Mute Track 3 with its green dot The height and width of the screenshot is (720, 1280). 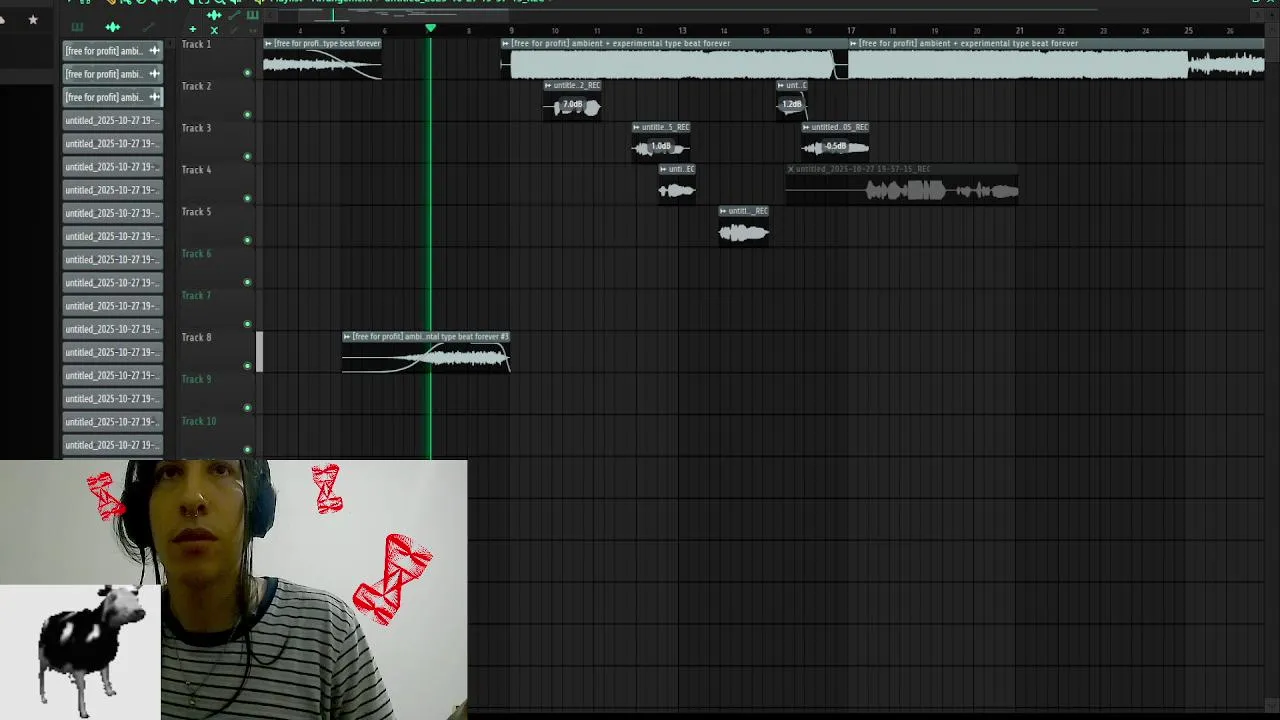(248, 157)
